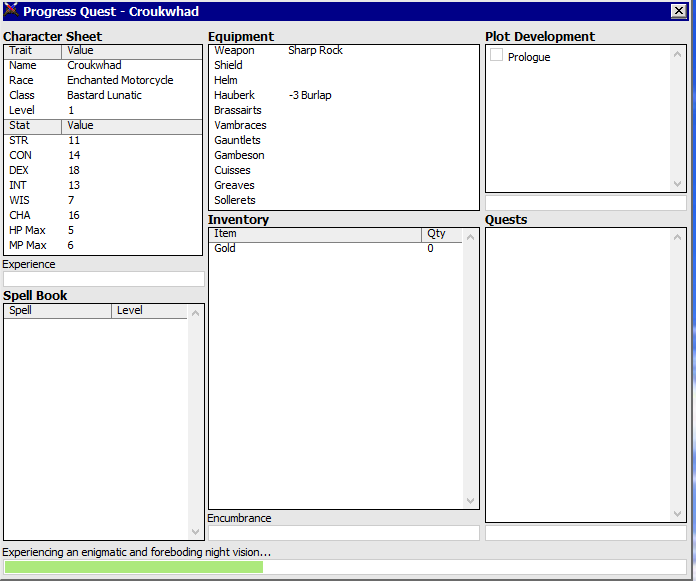The height and width of the screenshot is (581, 696).
Task: Click the Item column header in Inventory
Action: [315, 234]
